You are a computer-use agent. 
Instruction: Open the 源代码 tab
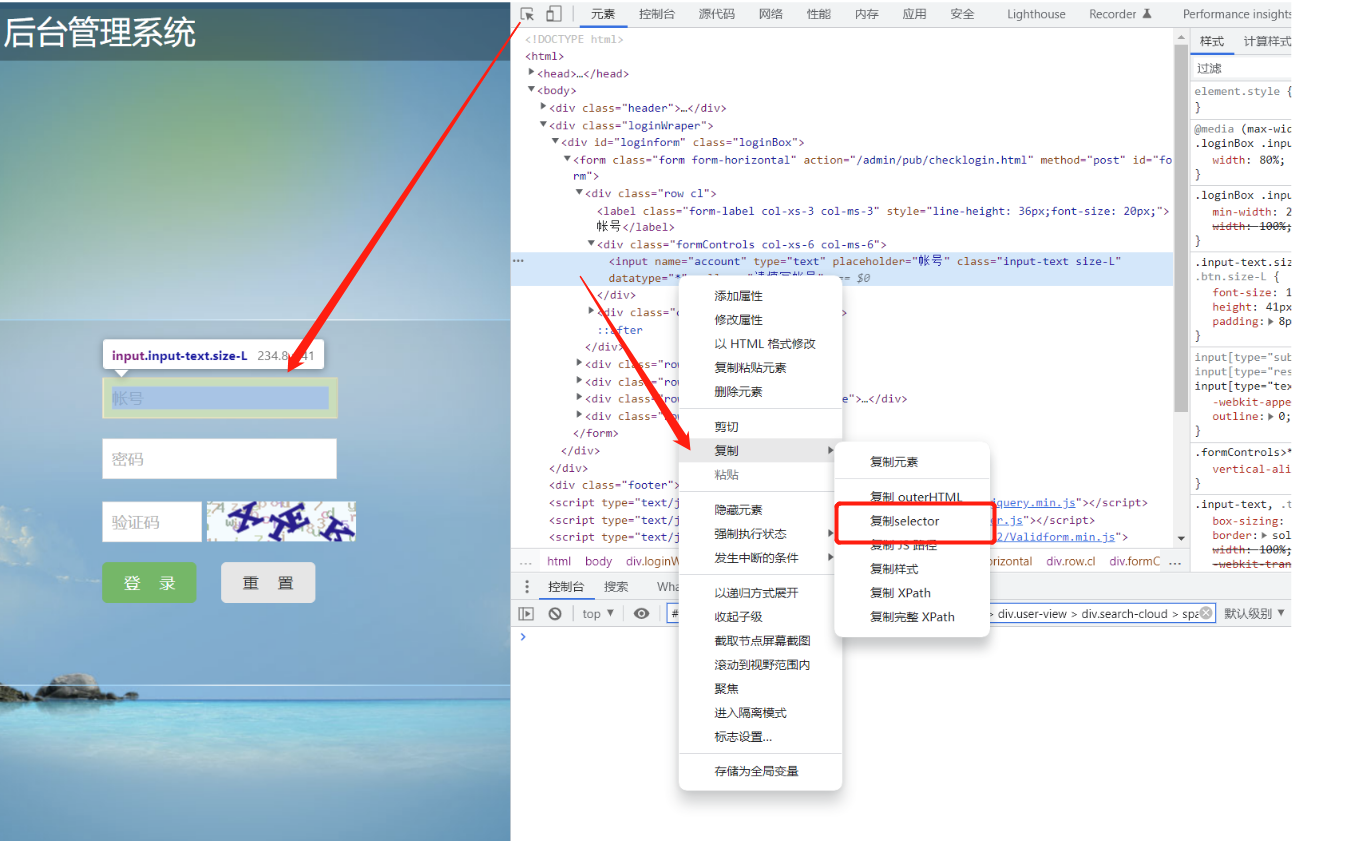(716, 14)
